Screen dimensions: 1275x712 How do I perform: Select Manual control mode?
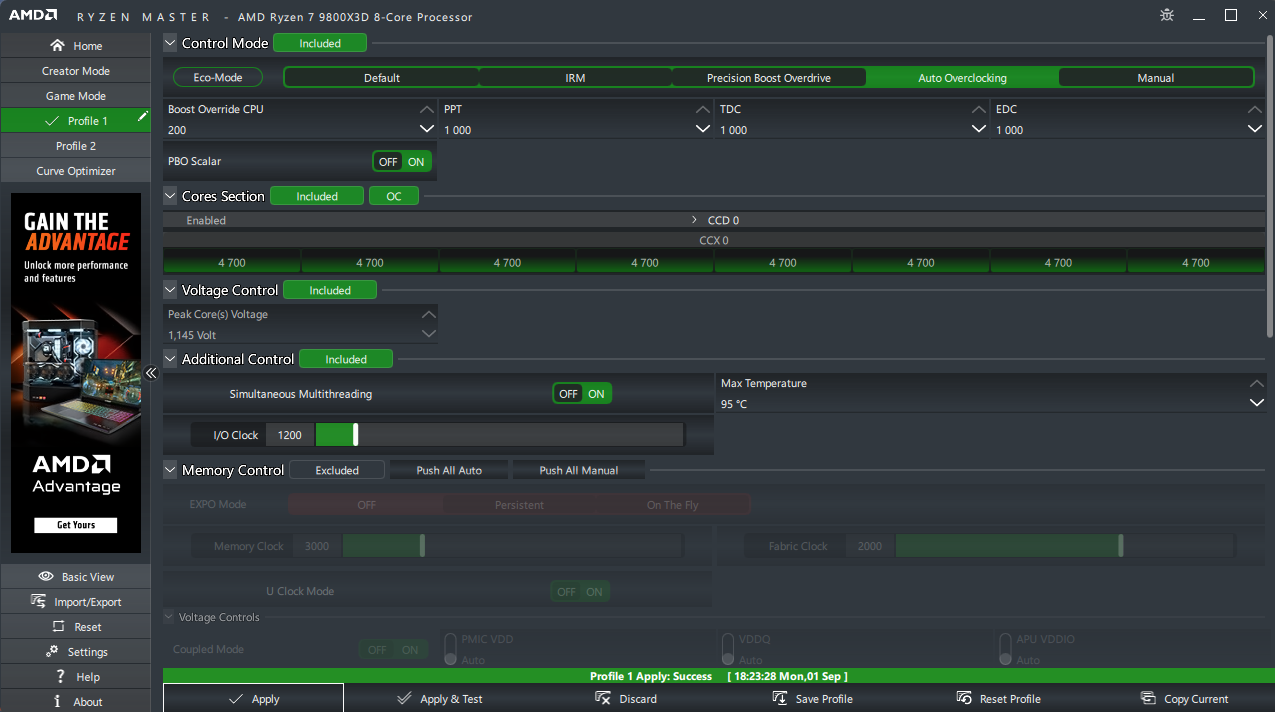1155,77
